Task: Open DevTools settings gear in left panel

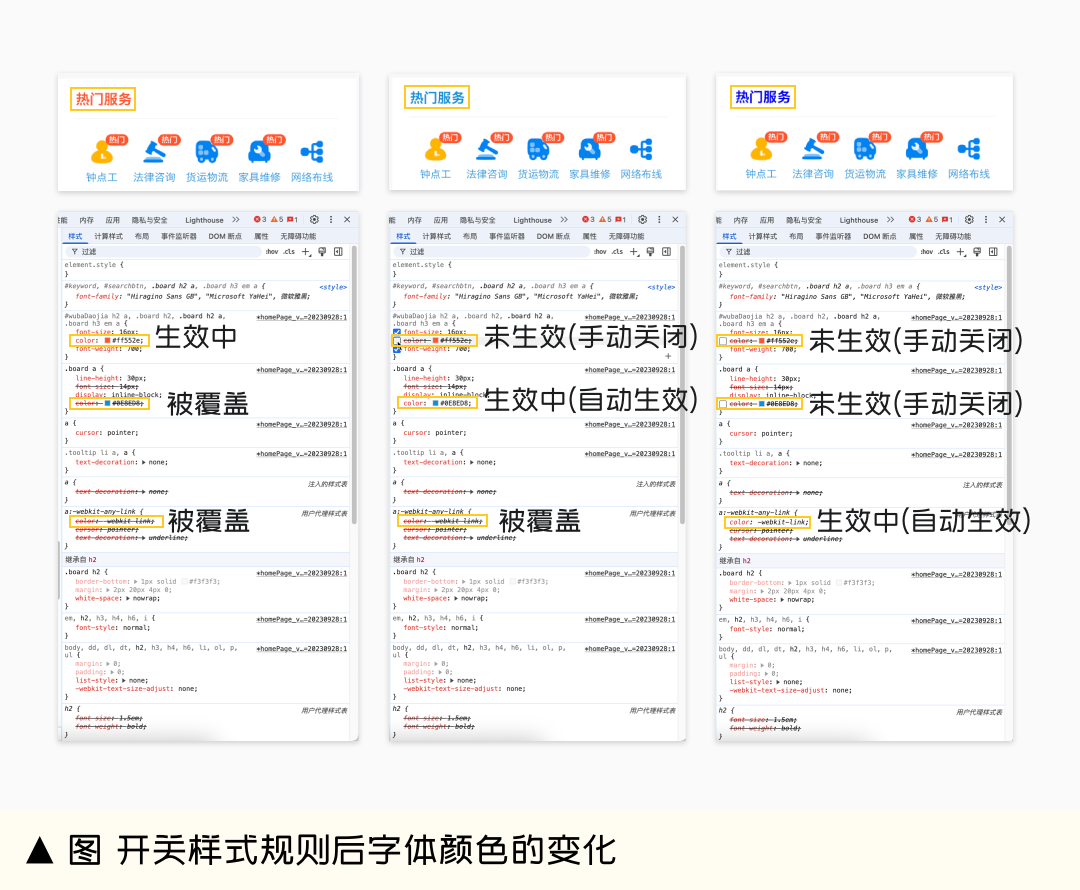Action: point(314,220)
